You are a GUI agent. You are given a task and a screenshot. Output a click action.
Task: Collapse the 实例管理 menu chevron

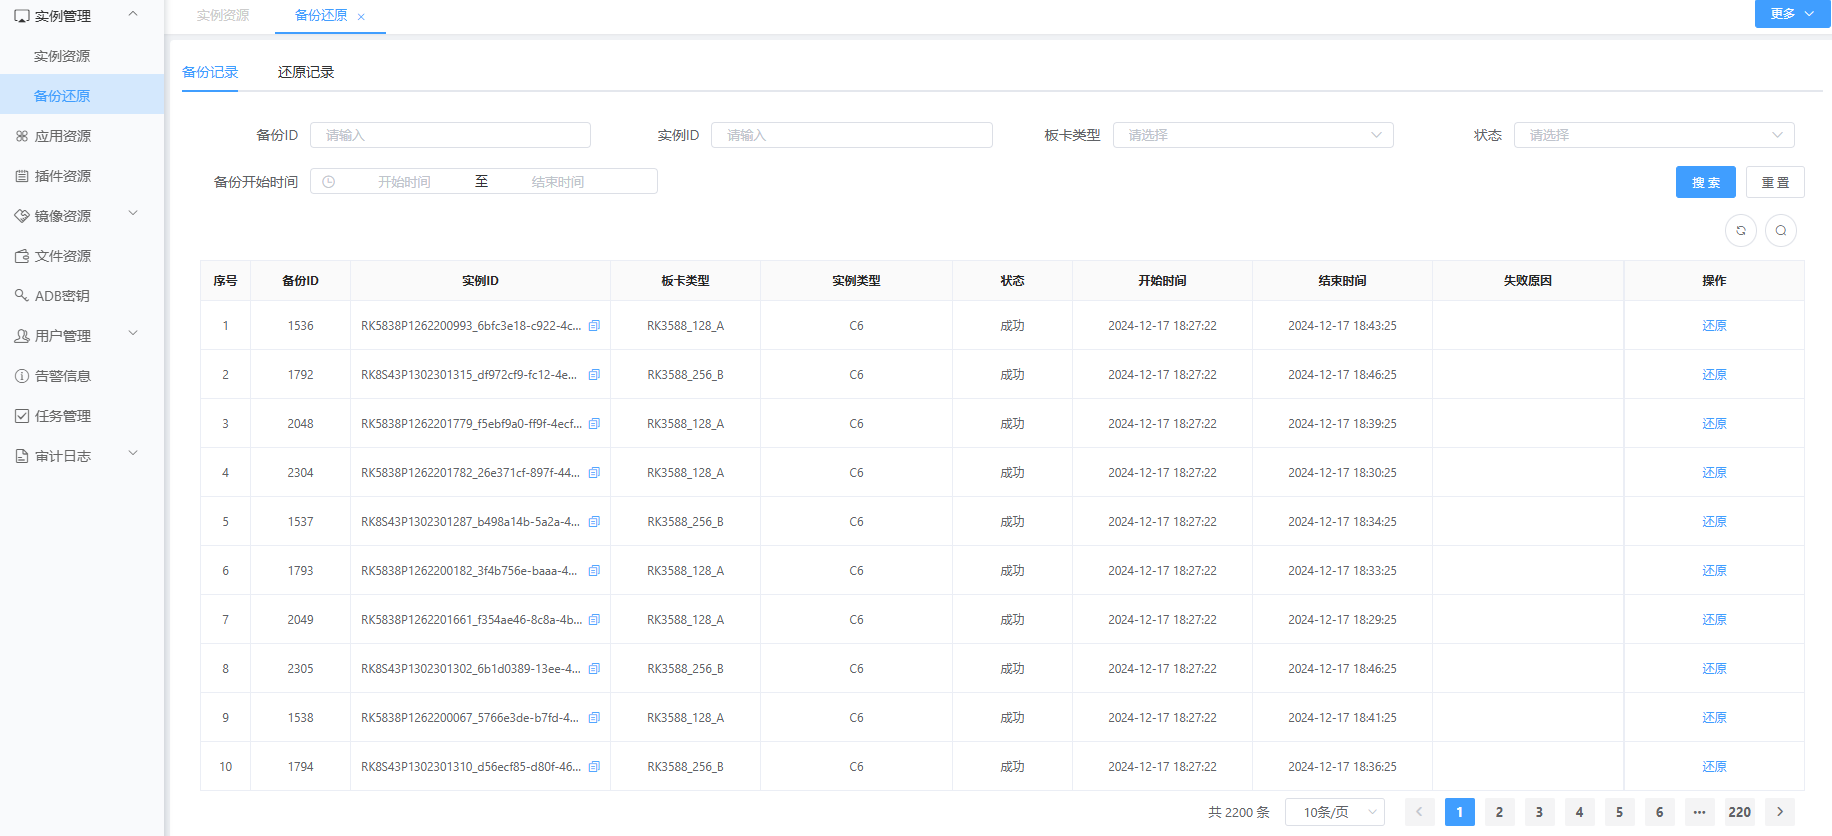pos(133,14)
